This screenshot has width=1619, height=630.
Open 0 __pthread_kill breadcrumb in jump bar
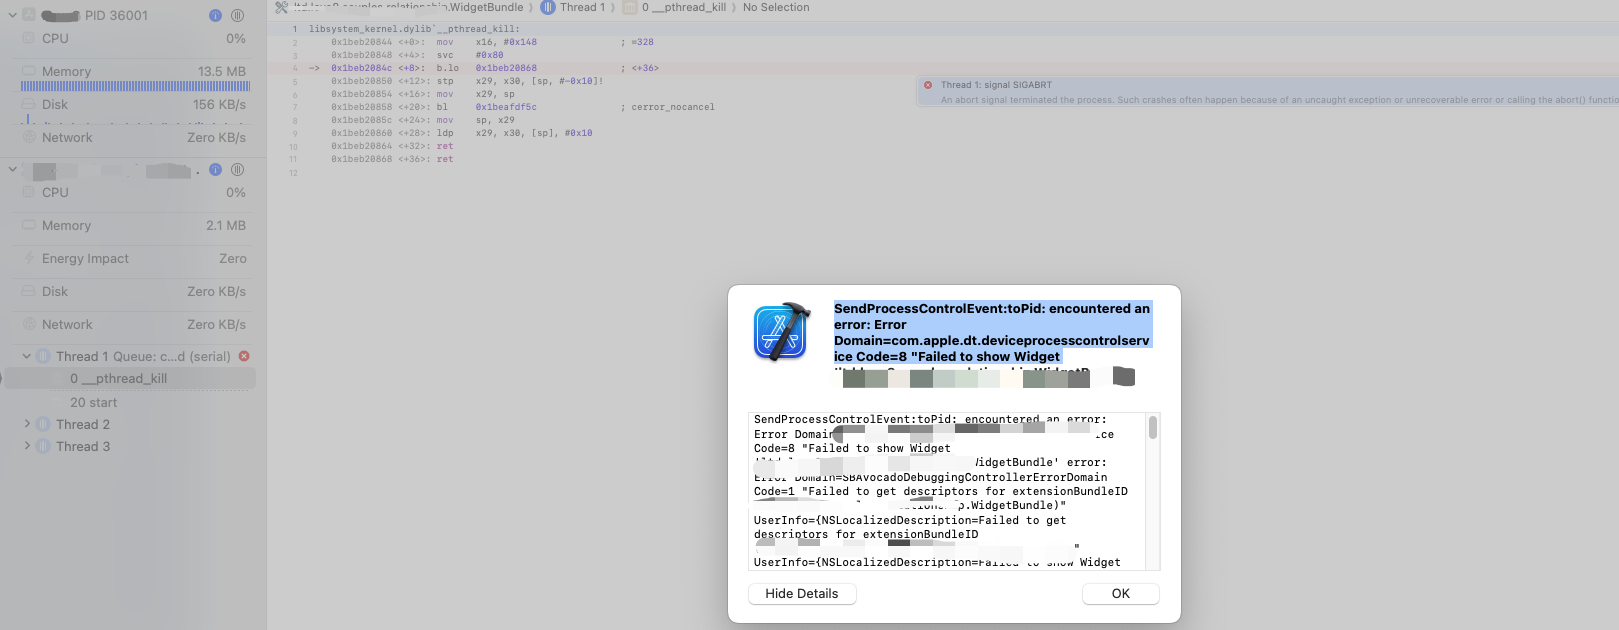[675, 7]
